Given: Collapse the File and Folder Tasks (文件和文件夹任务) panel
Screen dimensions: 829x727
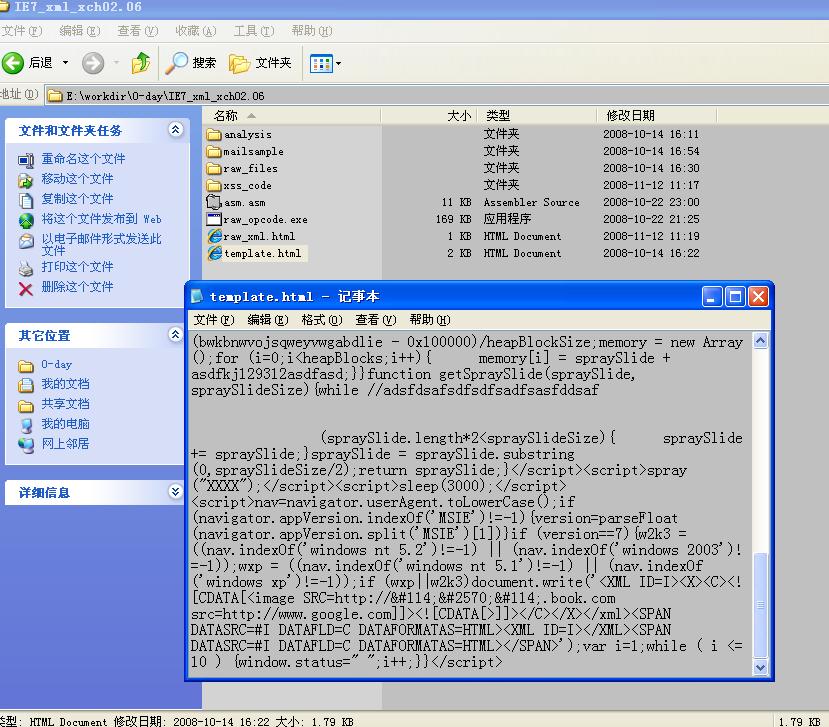Looking at the screenshot, I should pyautogui.click(x=176, y=130).
